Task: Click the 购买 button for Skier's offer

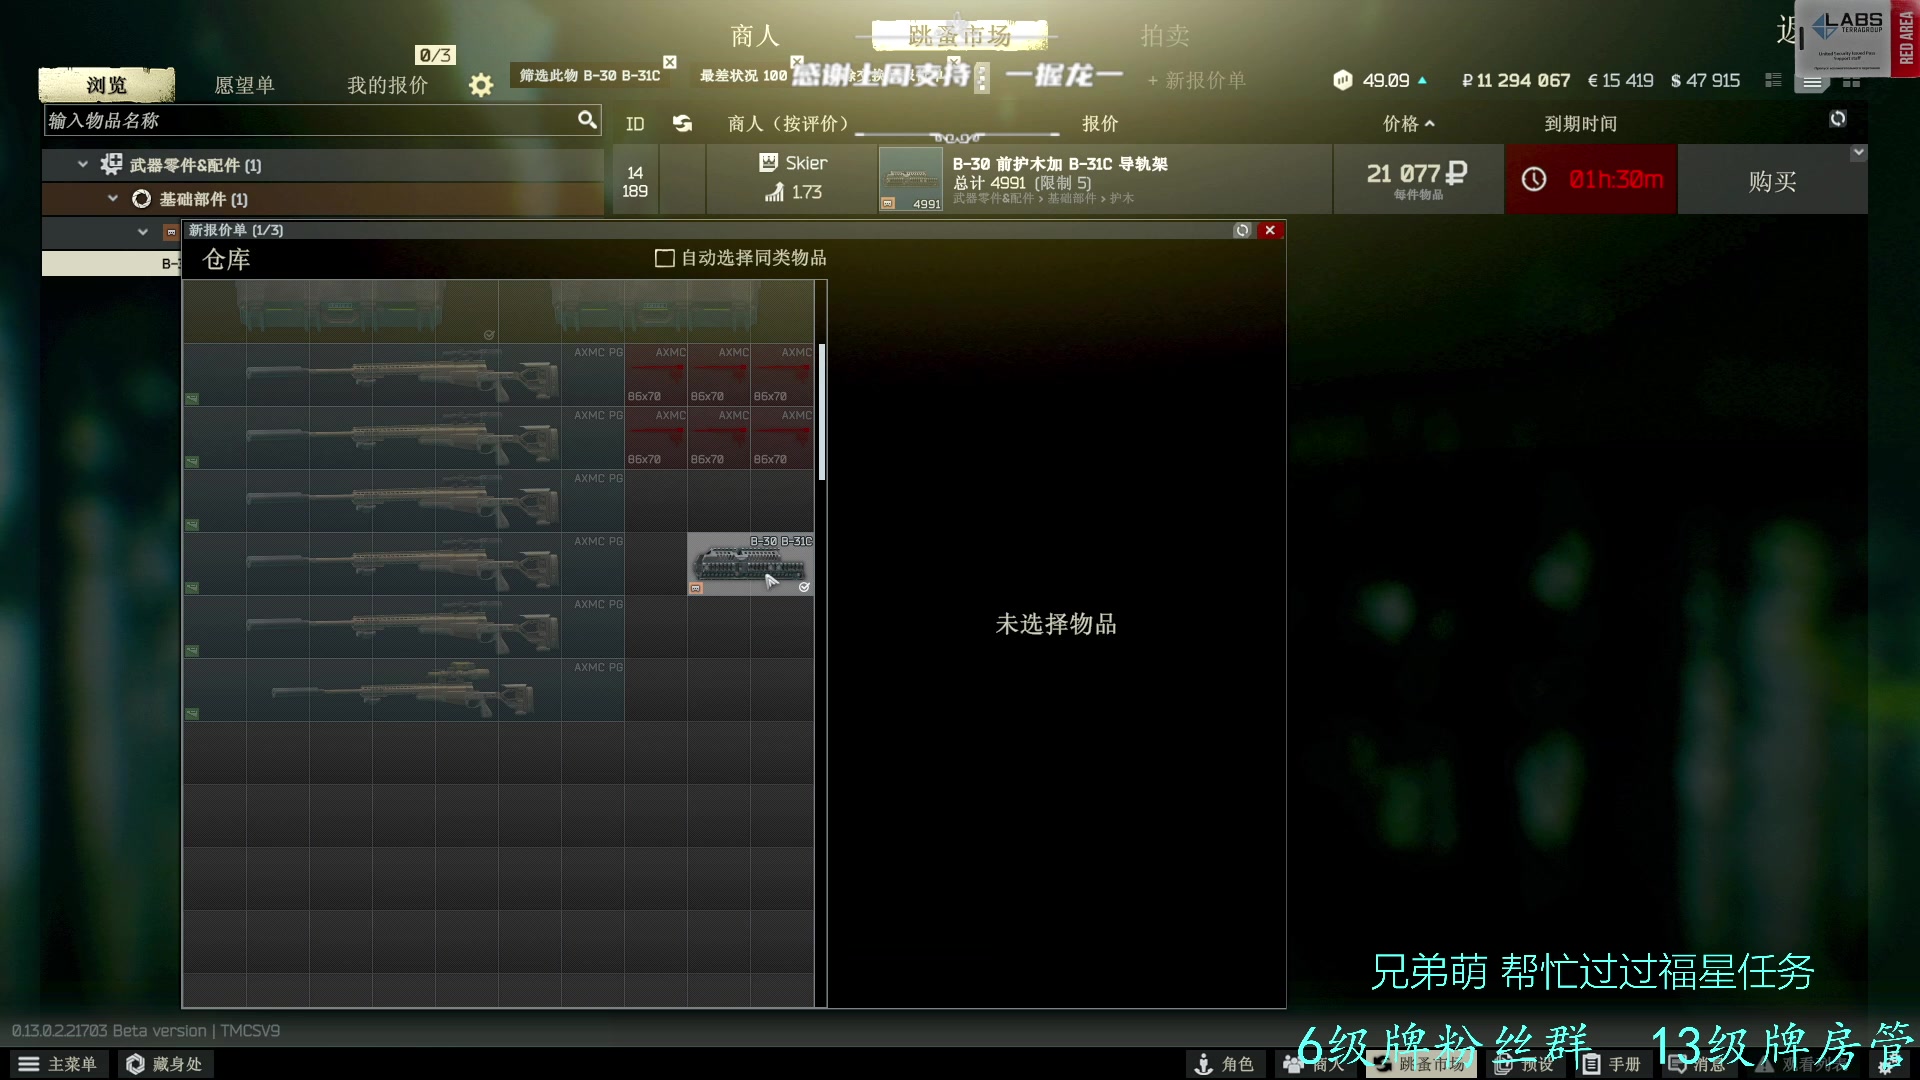Action: tap(1773, 179)
